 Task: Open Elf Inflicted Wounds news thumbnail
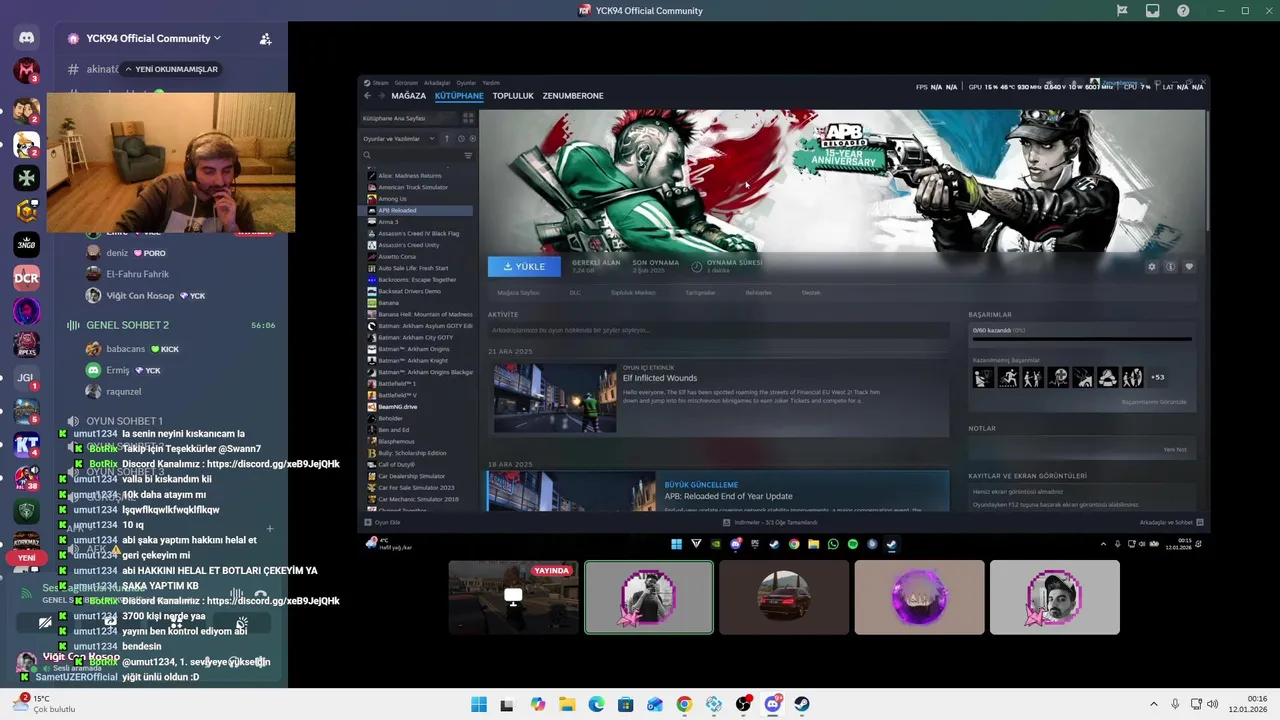[x=554, y=397]
